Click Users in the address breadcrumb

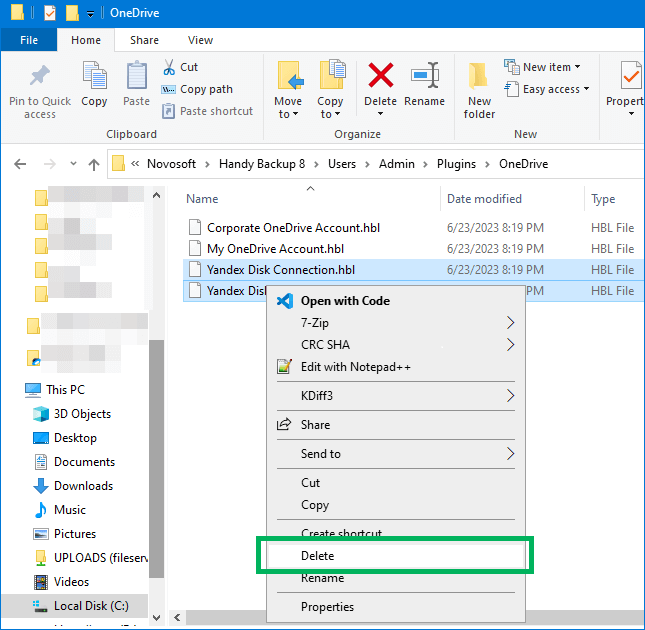click(342, 164)
